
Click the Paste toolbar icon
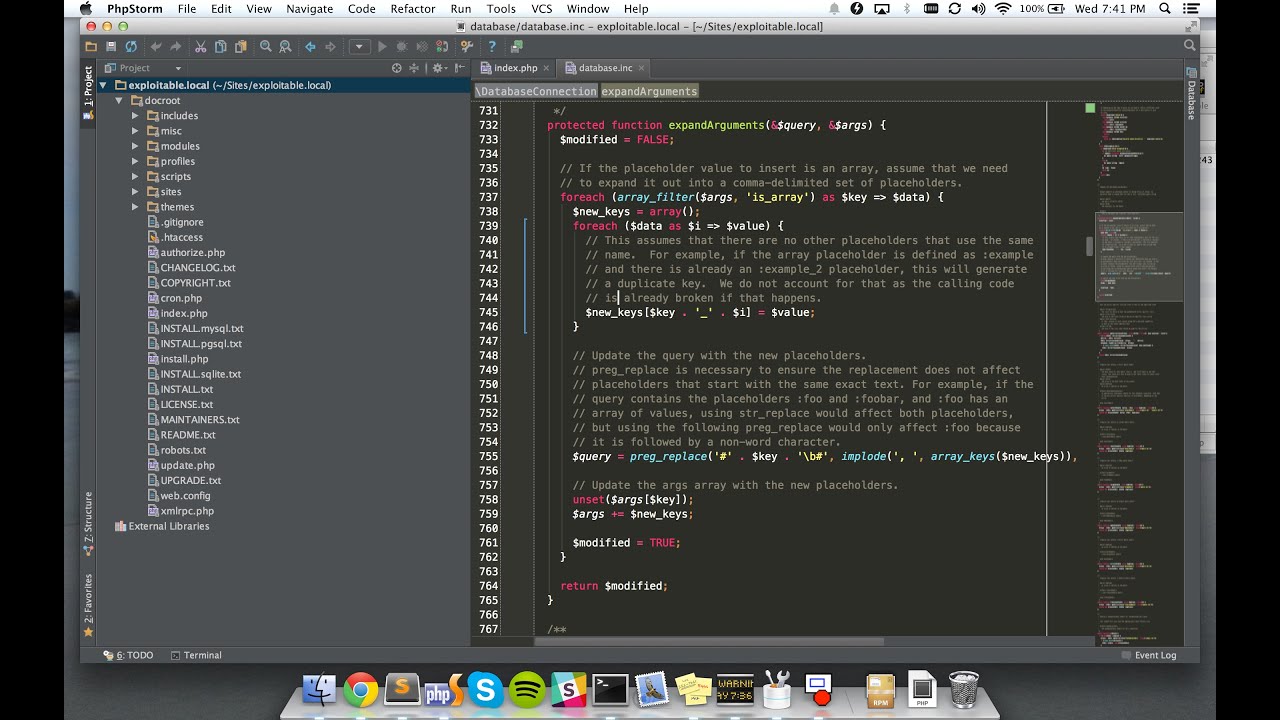240,47
